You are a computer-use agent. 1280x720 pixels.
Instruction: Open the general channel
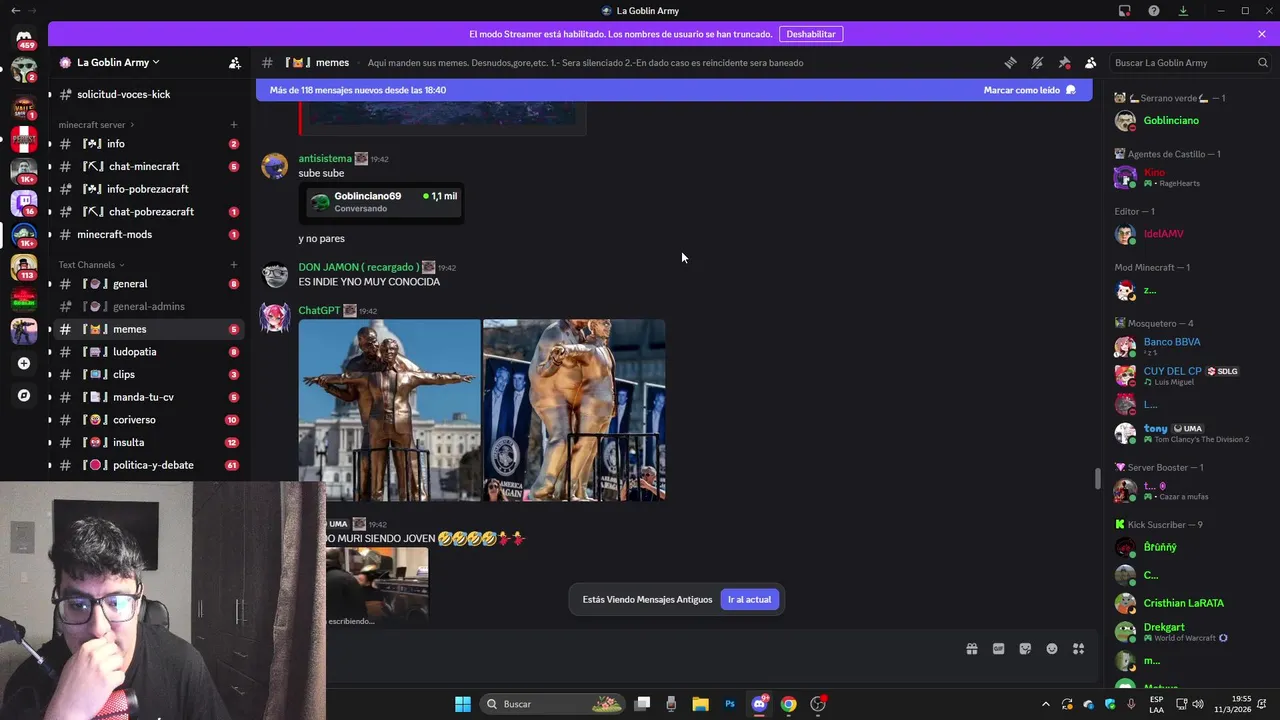pos(148,284)
